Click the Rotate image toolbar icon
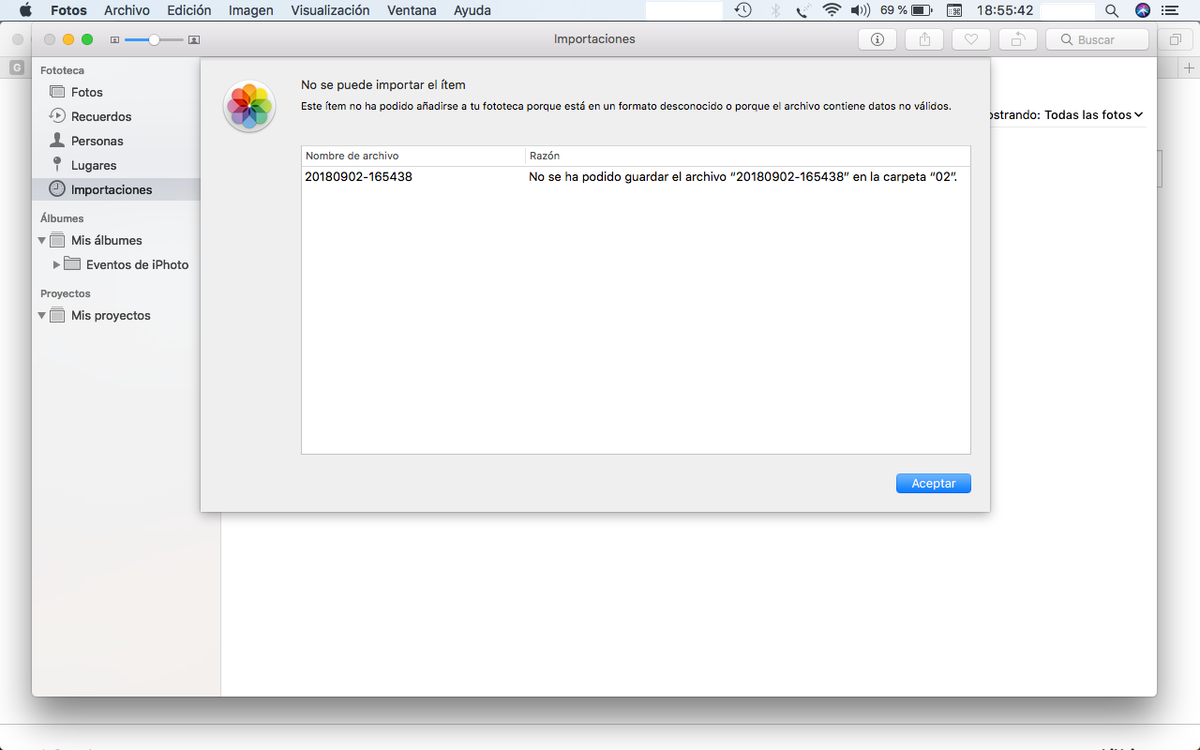The height and width of the screenshot is (750, 1200). (1017, 39)
